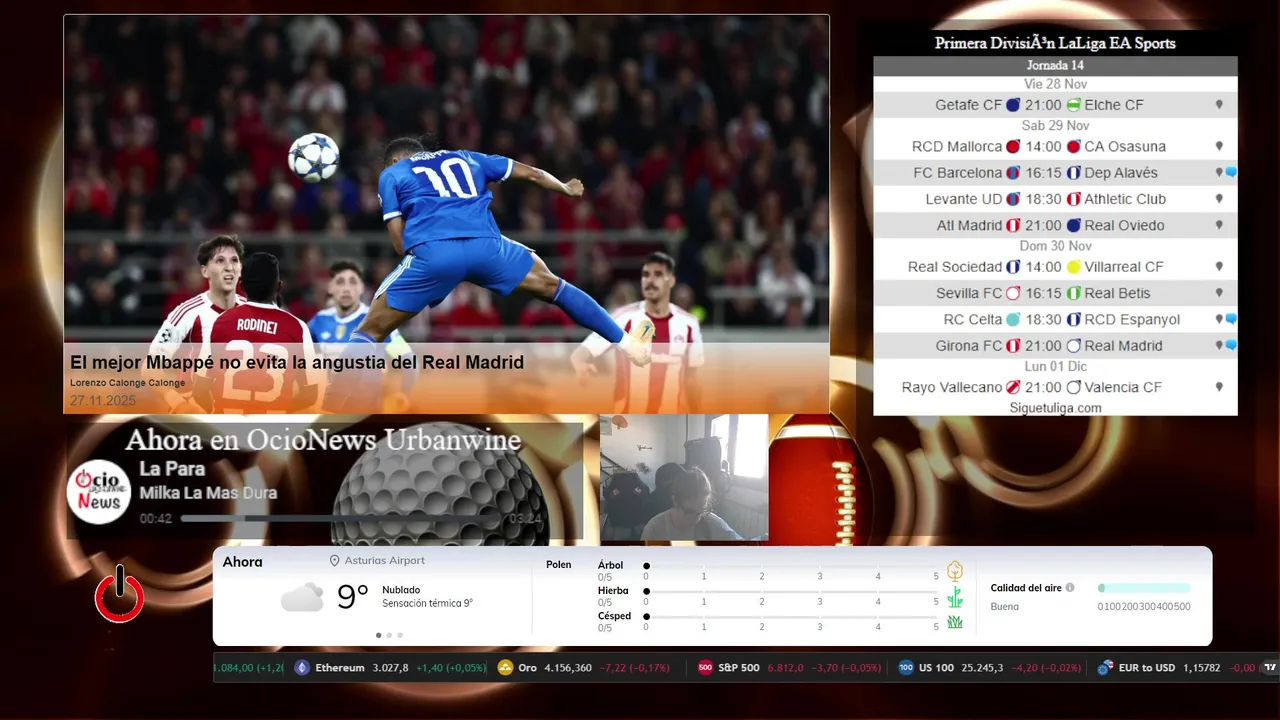Open the US 100 ticker label
1280x720 pixels.
(x=936, y=668)
